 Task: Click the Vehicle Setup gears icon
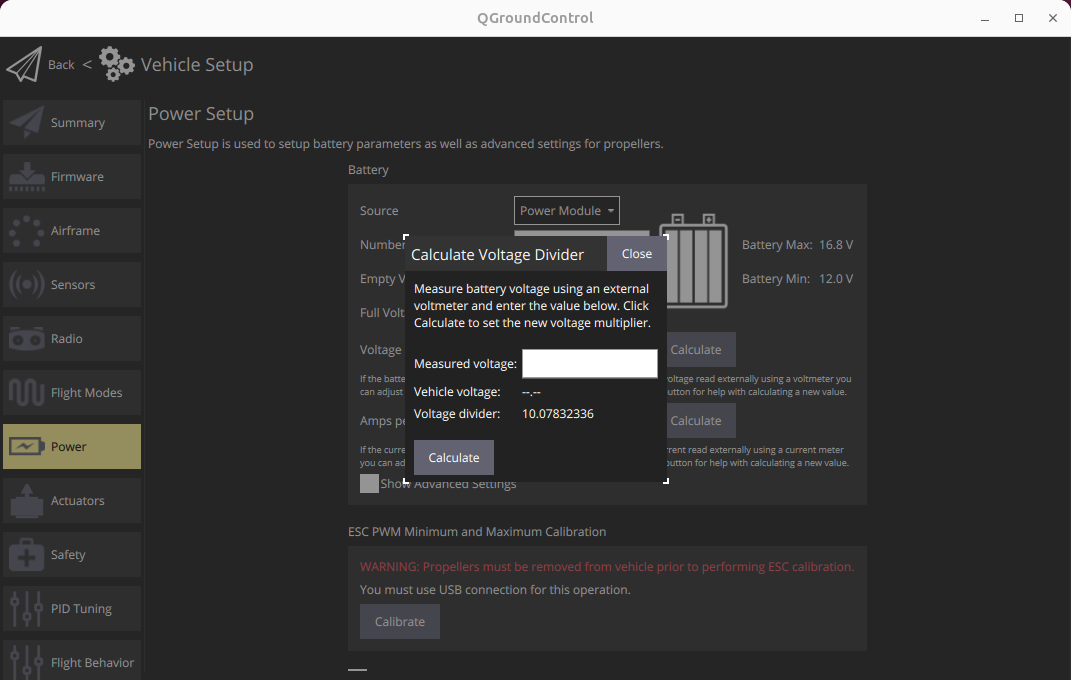coord(117,64)
